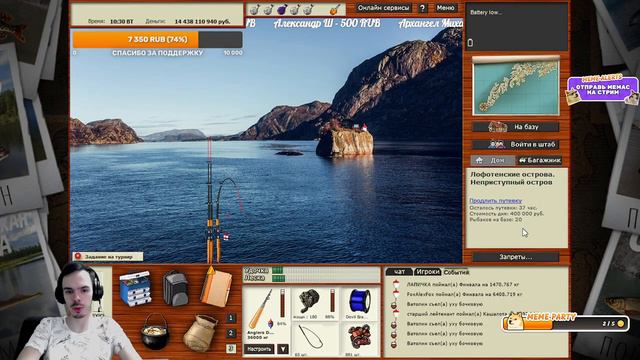The image size is (640, 360).
Task: Click the second gray flask icon
Action: (x=268, y=9)
